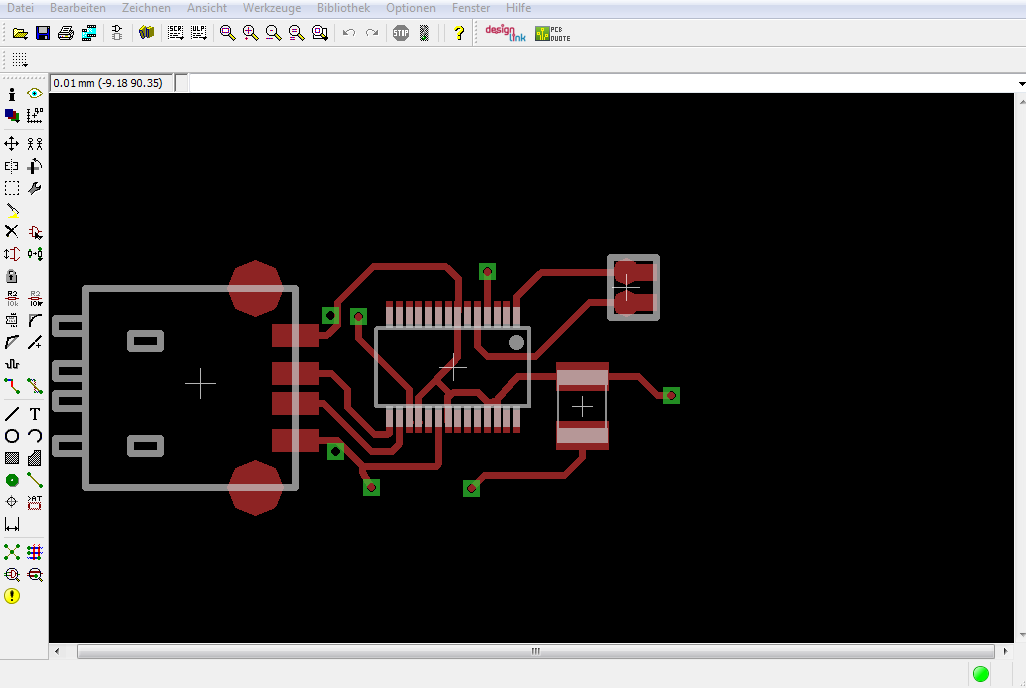Click the horizontal scrollbar thumb
1026x688 pixels.
click(x=536, y=651)
